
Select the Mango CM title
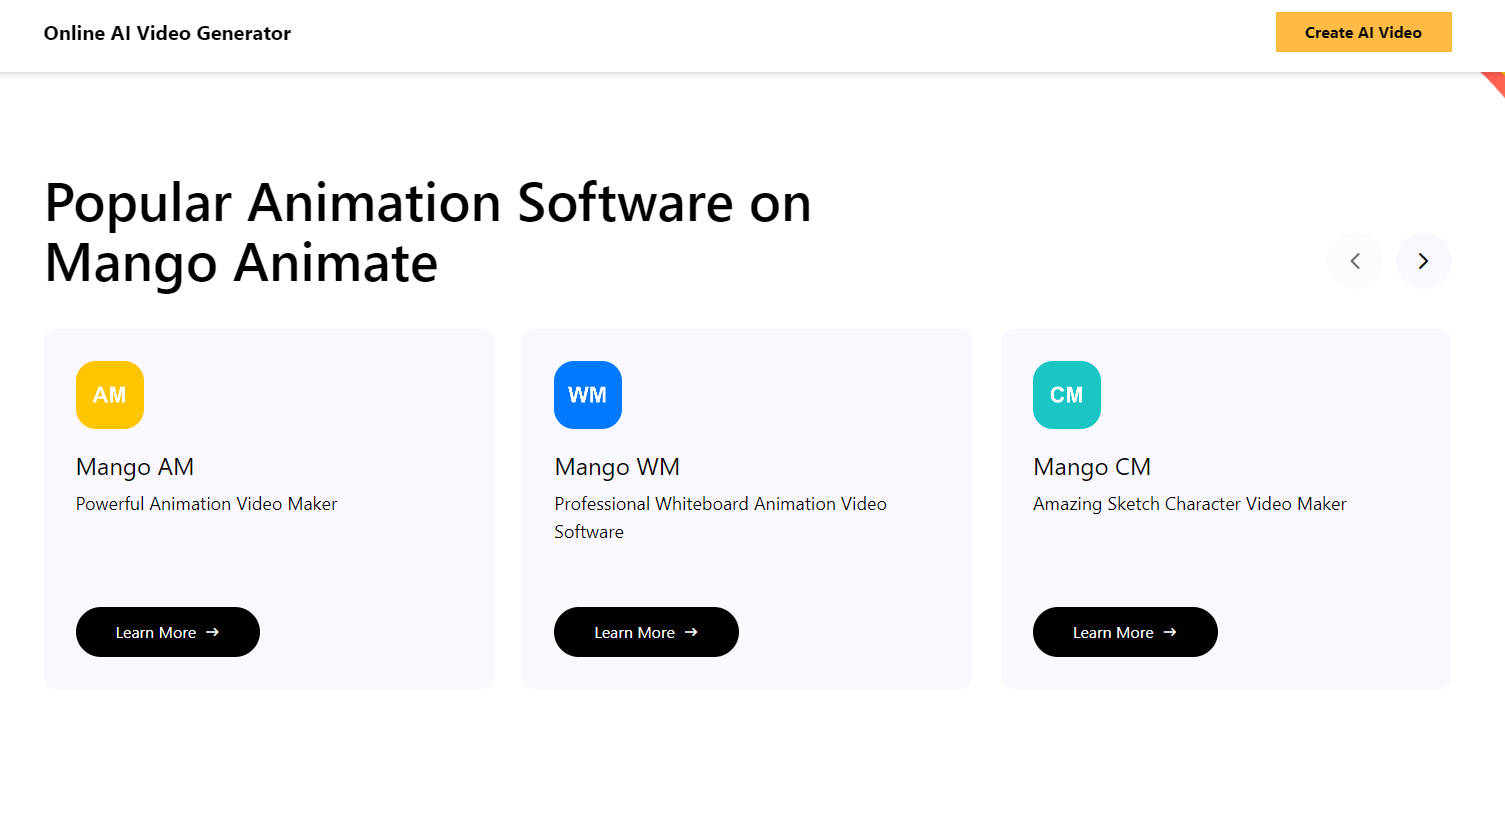1092,467
